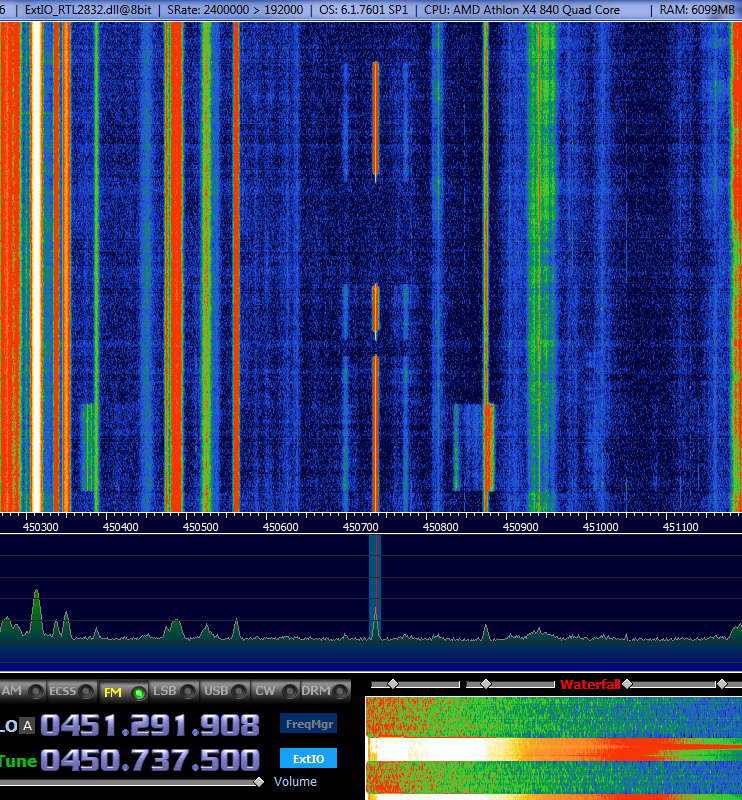Viewport: 742px width, 800px height.
Task: Tune to the spectrum peak near 450550
Action: [236, 629]
